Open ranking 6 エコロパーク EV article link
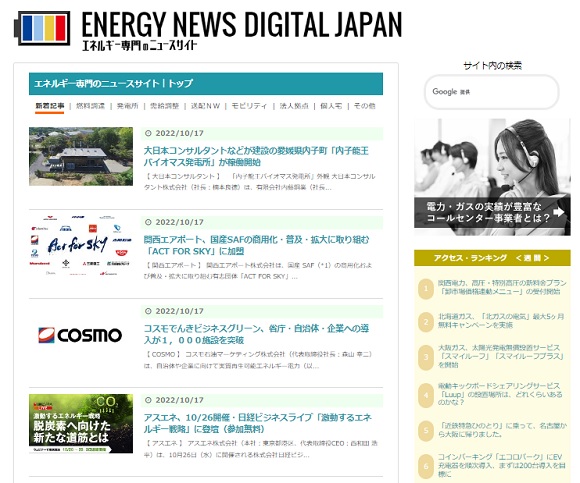The image size is (580, 483). [x=502, y=465]
